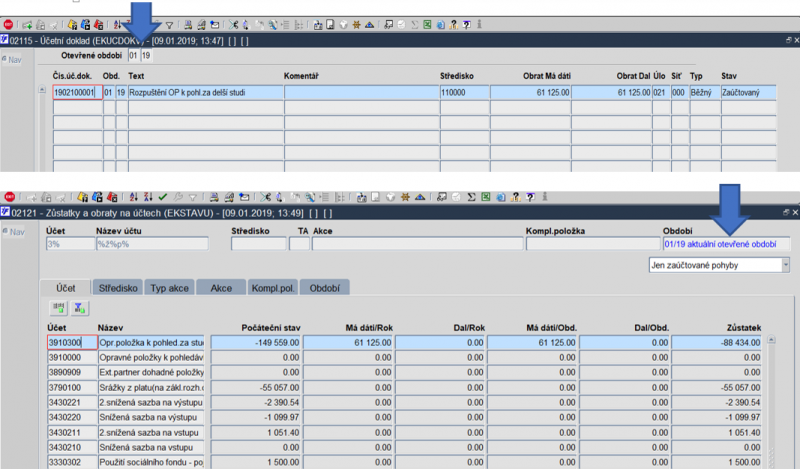Click the Účet filter field containing 3%
This screenshot has width=800, height=469.
point(70,244)
